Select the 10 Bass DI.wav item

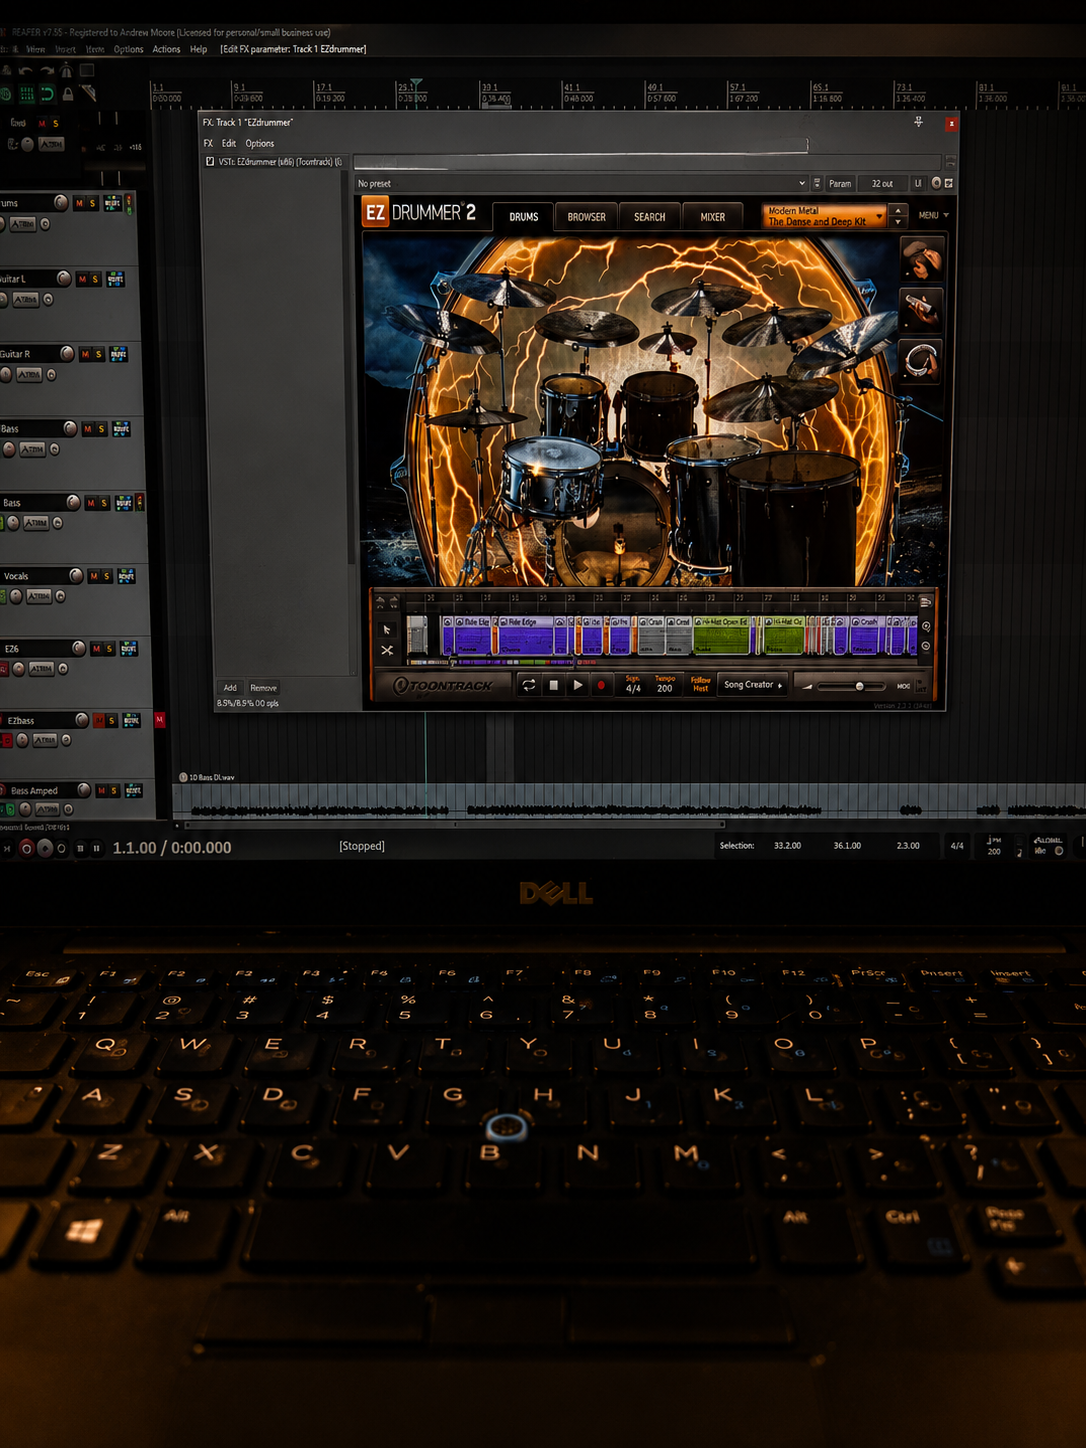[630, 801]
